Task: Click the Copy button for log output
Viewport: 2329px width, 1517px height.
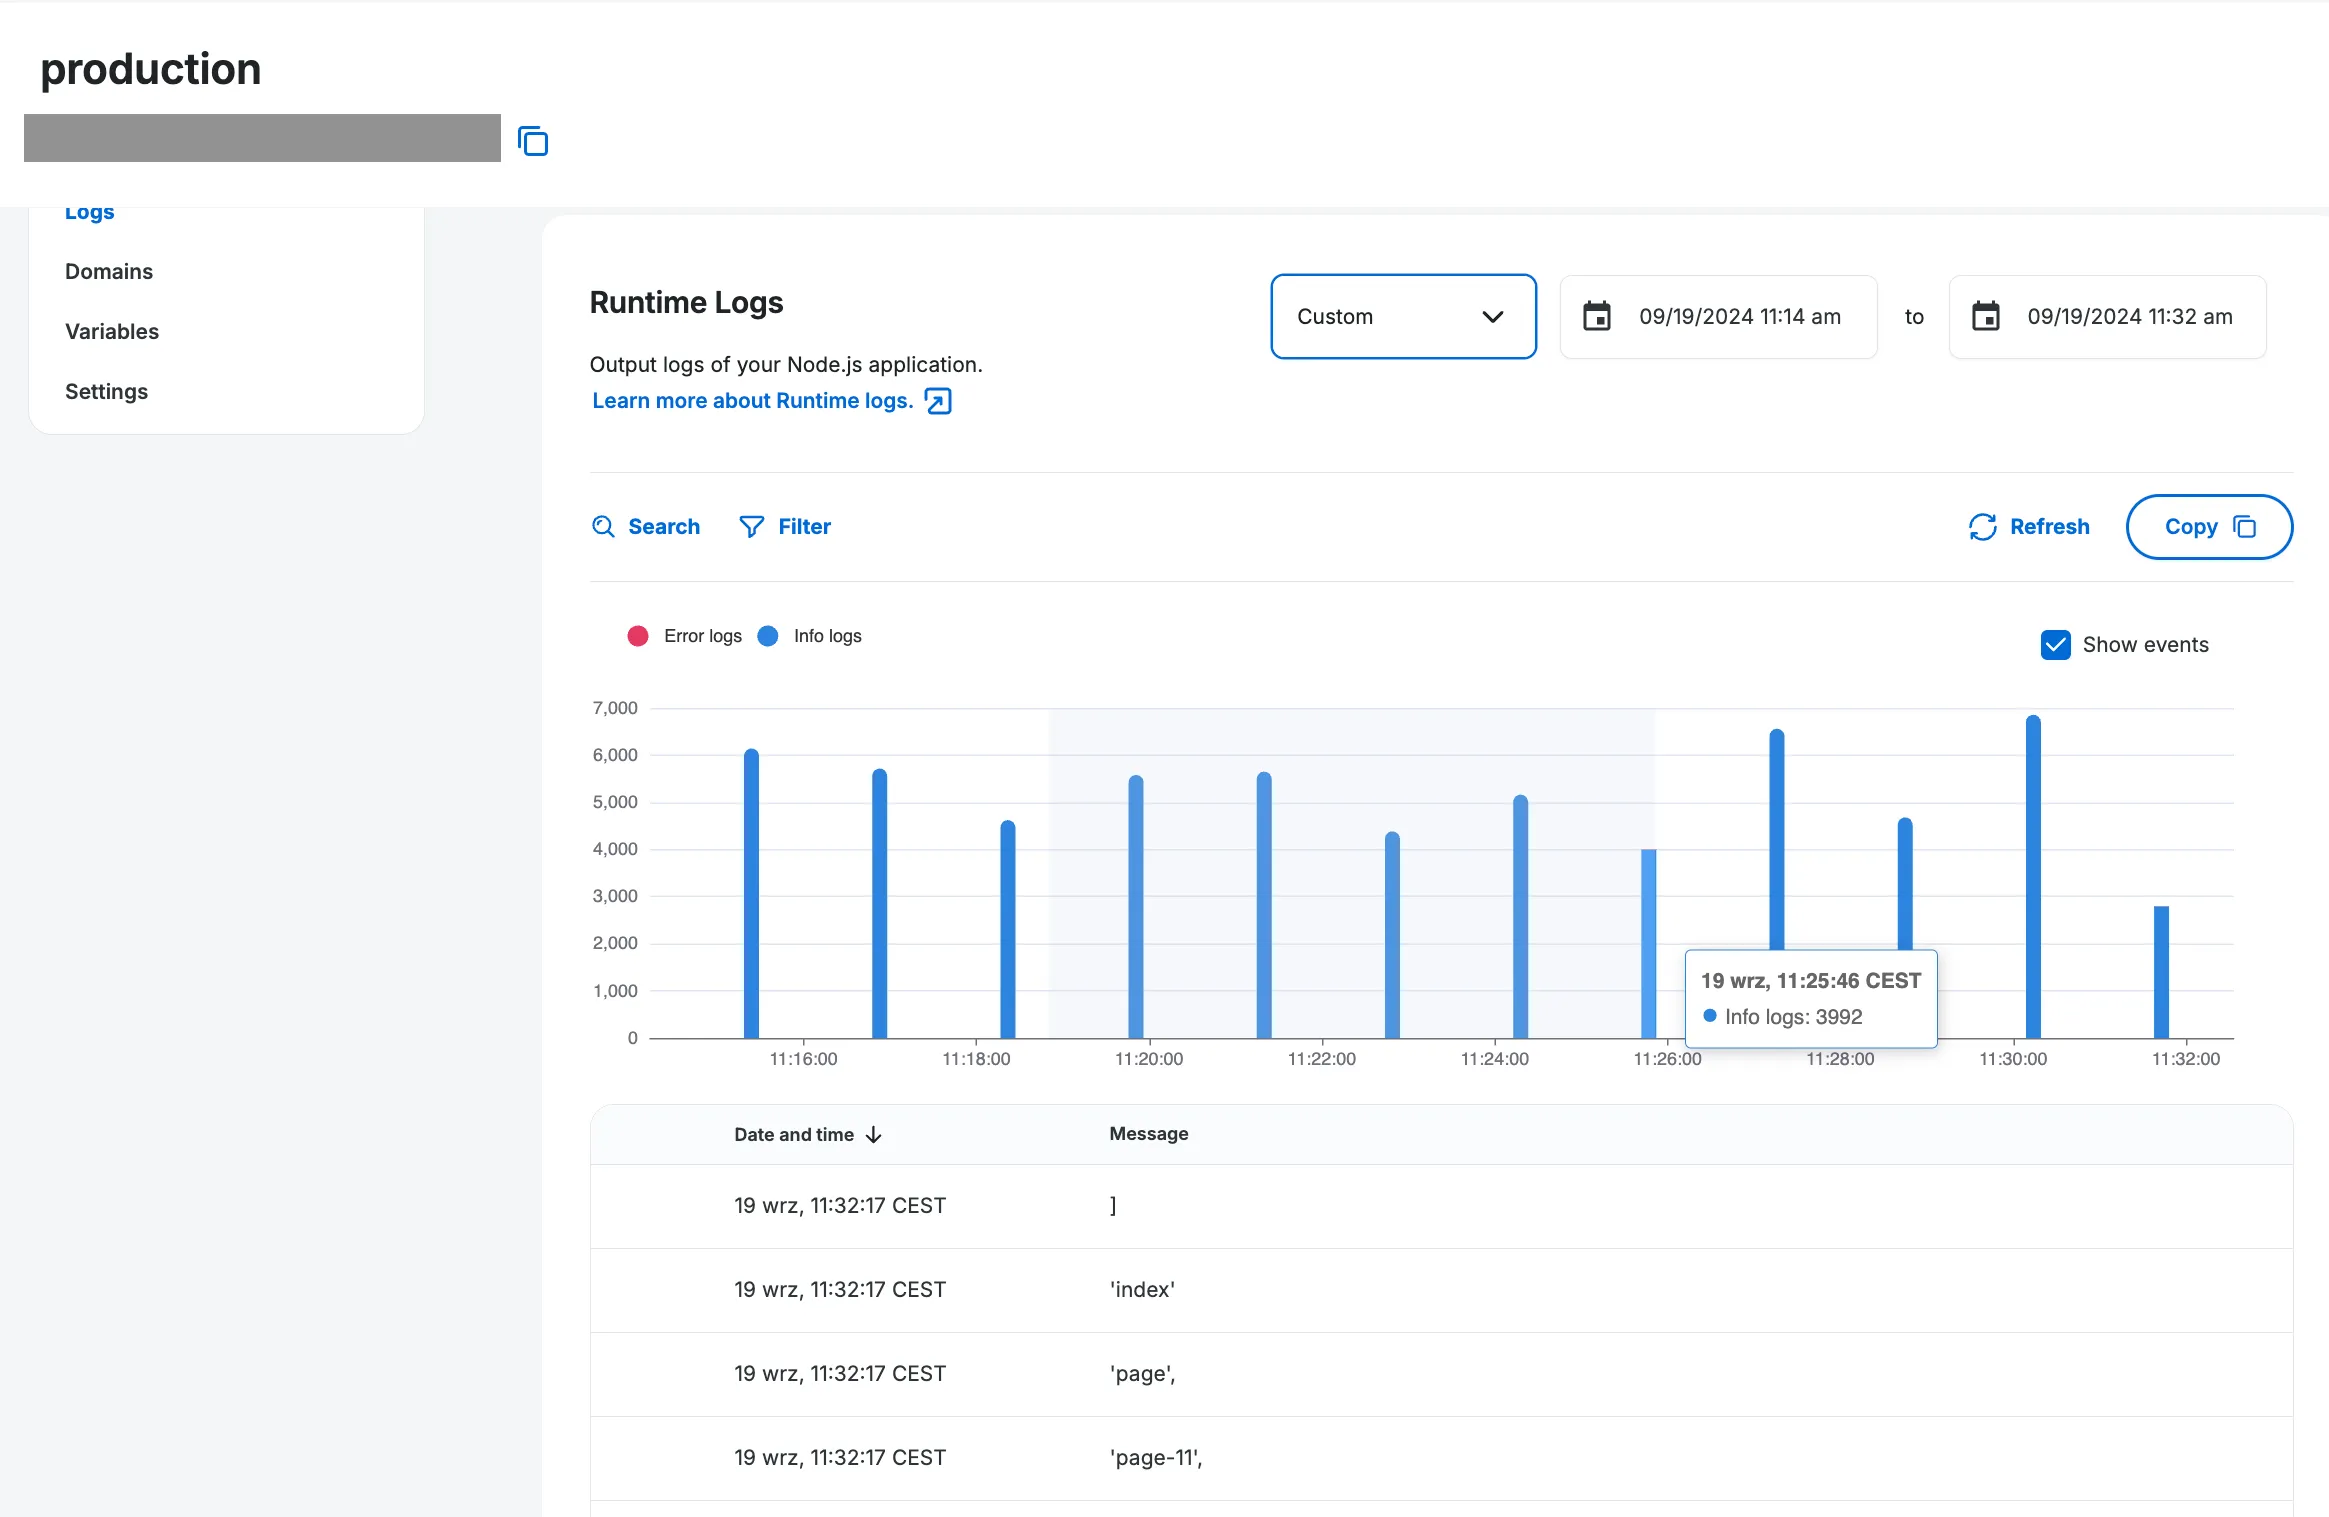Action: pos(2205,524)
